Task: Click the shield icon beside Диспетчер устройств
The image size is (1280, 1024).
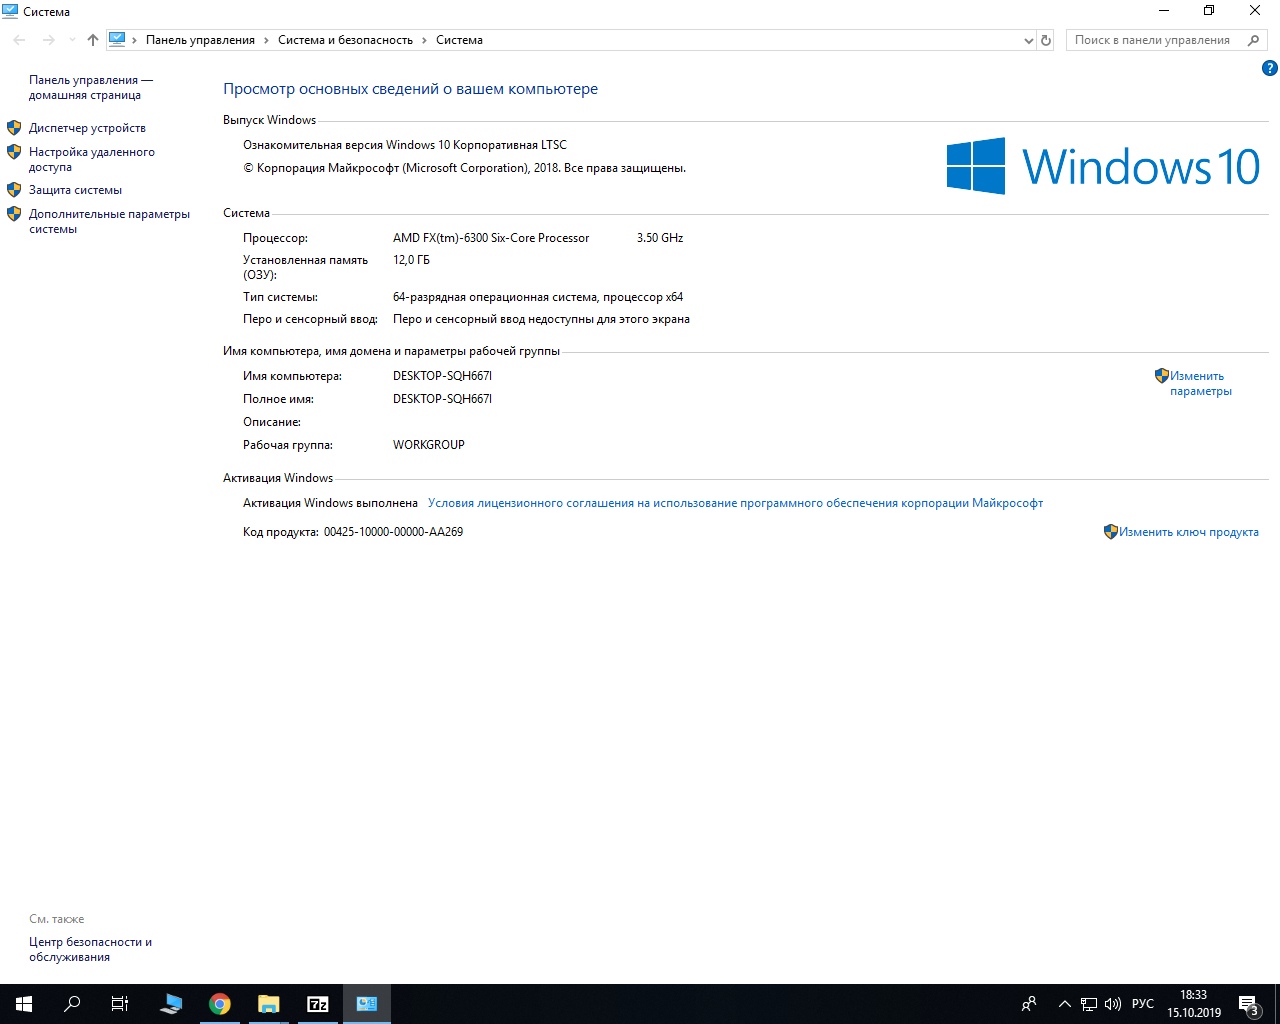Action: pyautogui.click(x=14, y=128)
